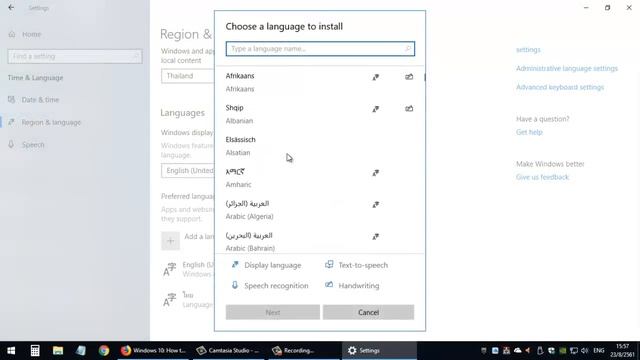This screenshot has width=640, height=360.
Task: Open Administrative language settings link
Action: click(567, 69)
